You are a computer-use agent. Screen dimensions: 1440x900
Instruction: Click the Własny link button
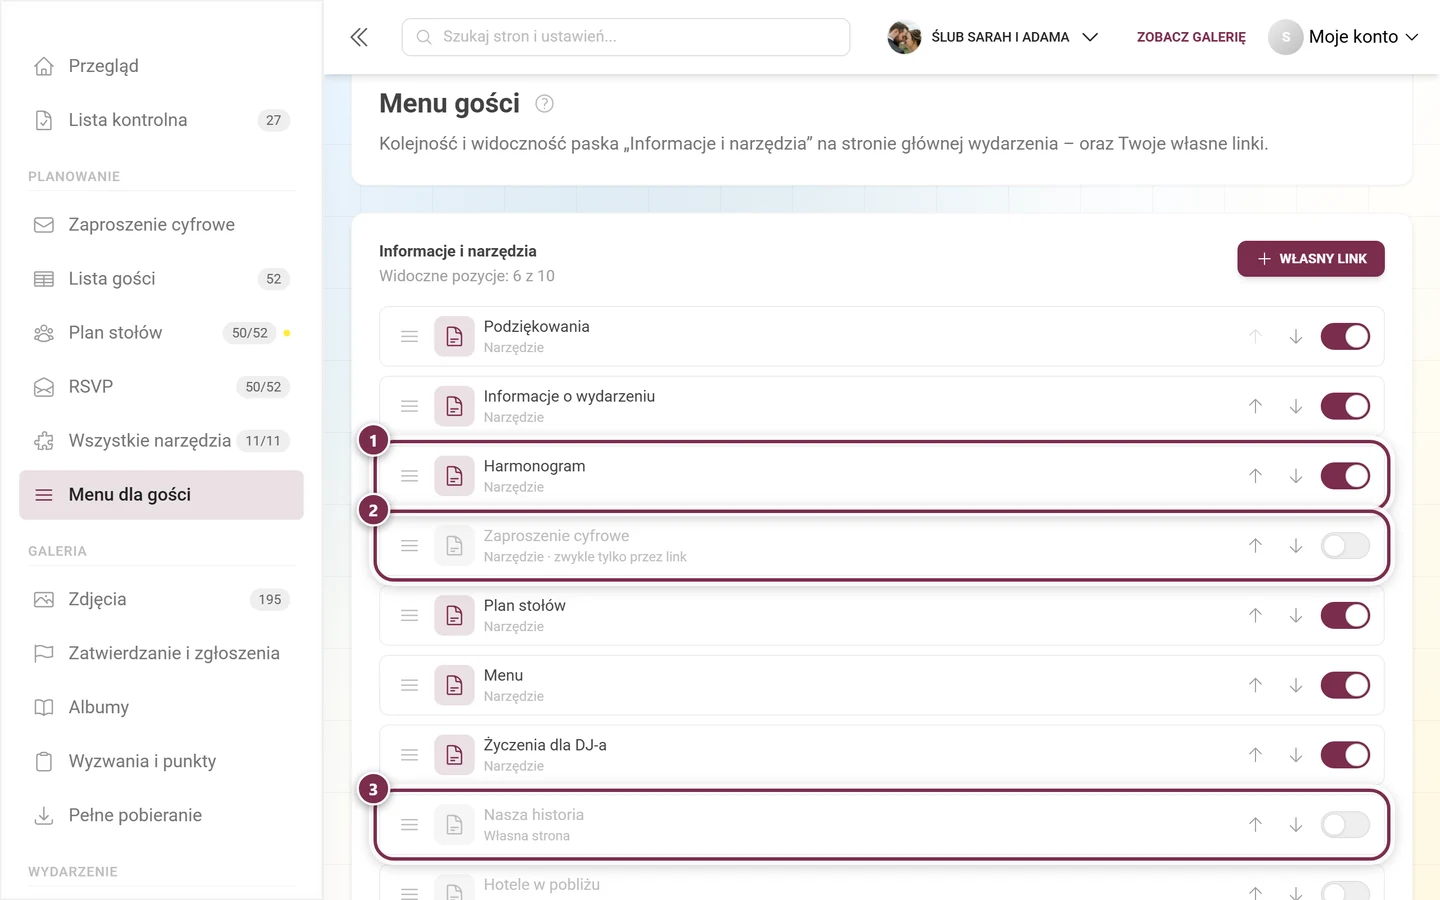1311,259
